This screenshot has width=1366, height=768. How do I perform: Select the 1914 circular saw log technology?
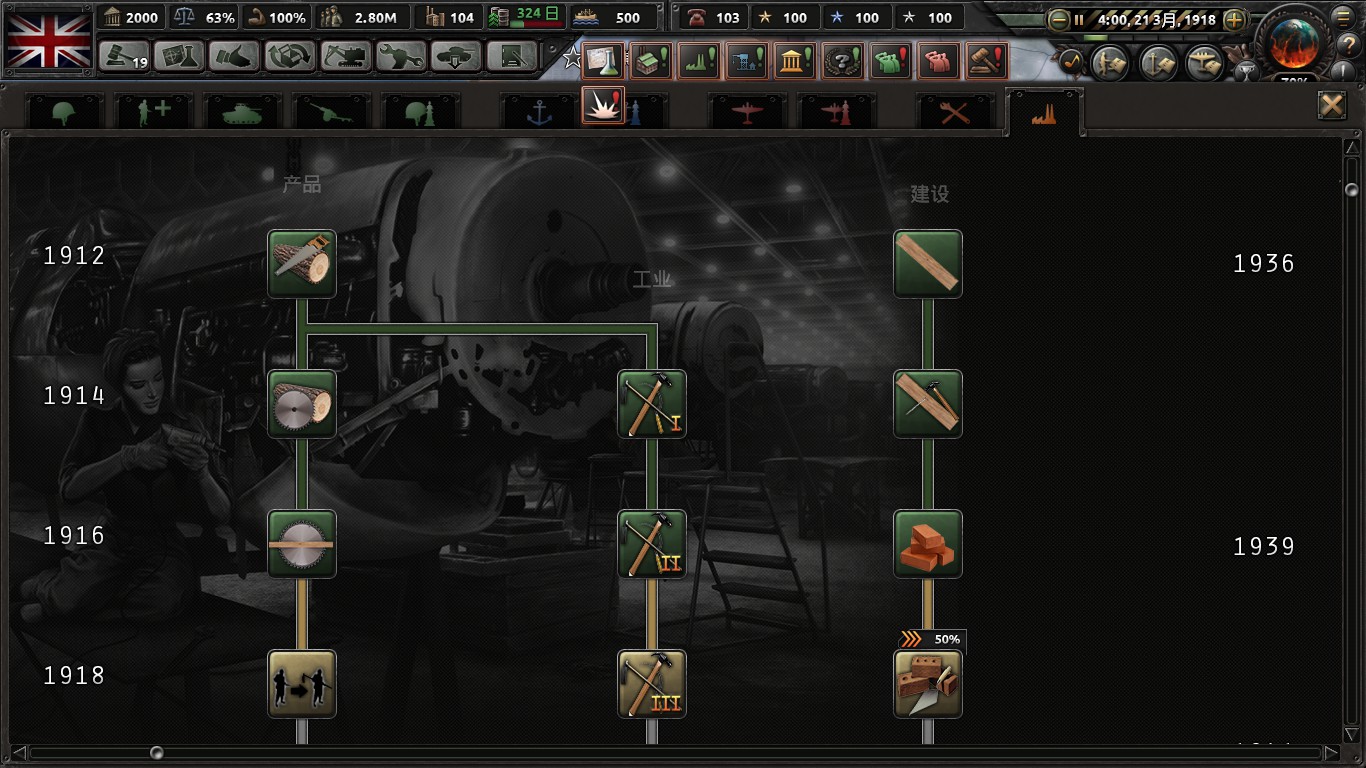point(302,404)
